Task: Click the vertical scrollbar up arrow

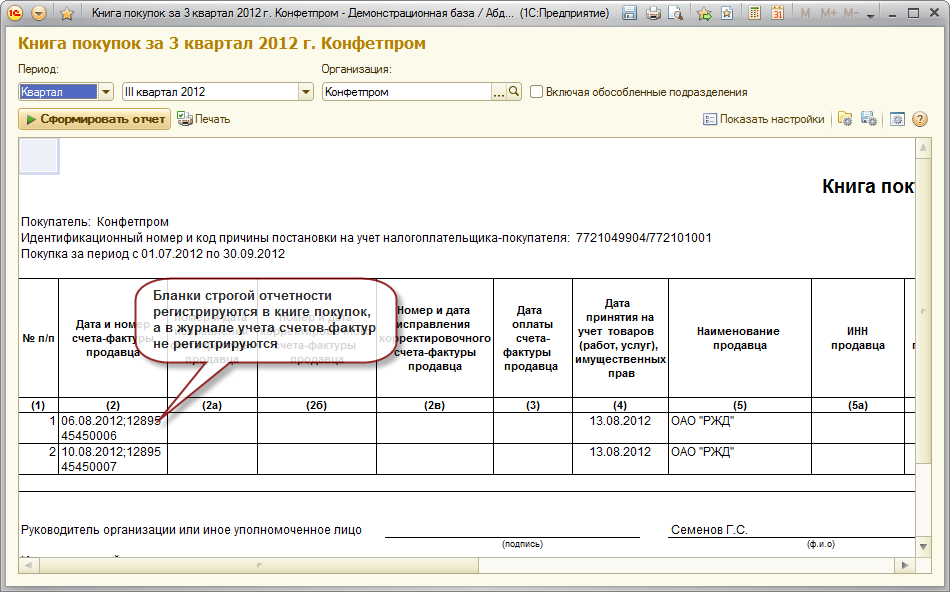Action: point(923,148)
